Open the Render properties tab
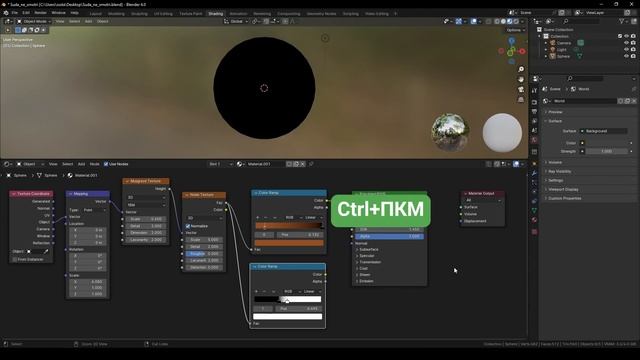Image resolution: width=640 pixels, height=360 pixels. (x=534, y=102)
